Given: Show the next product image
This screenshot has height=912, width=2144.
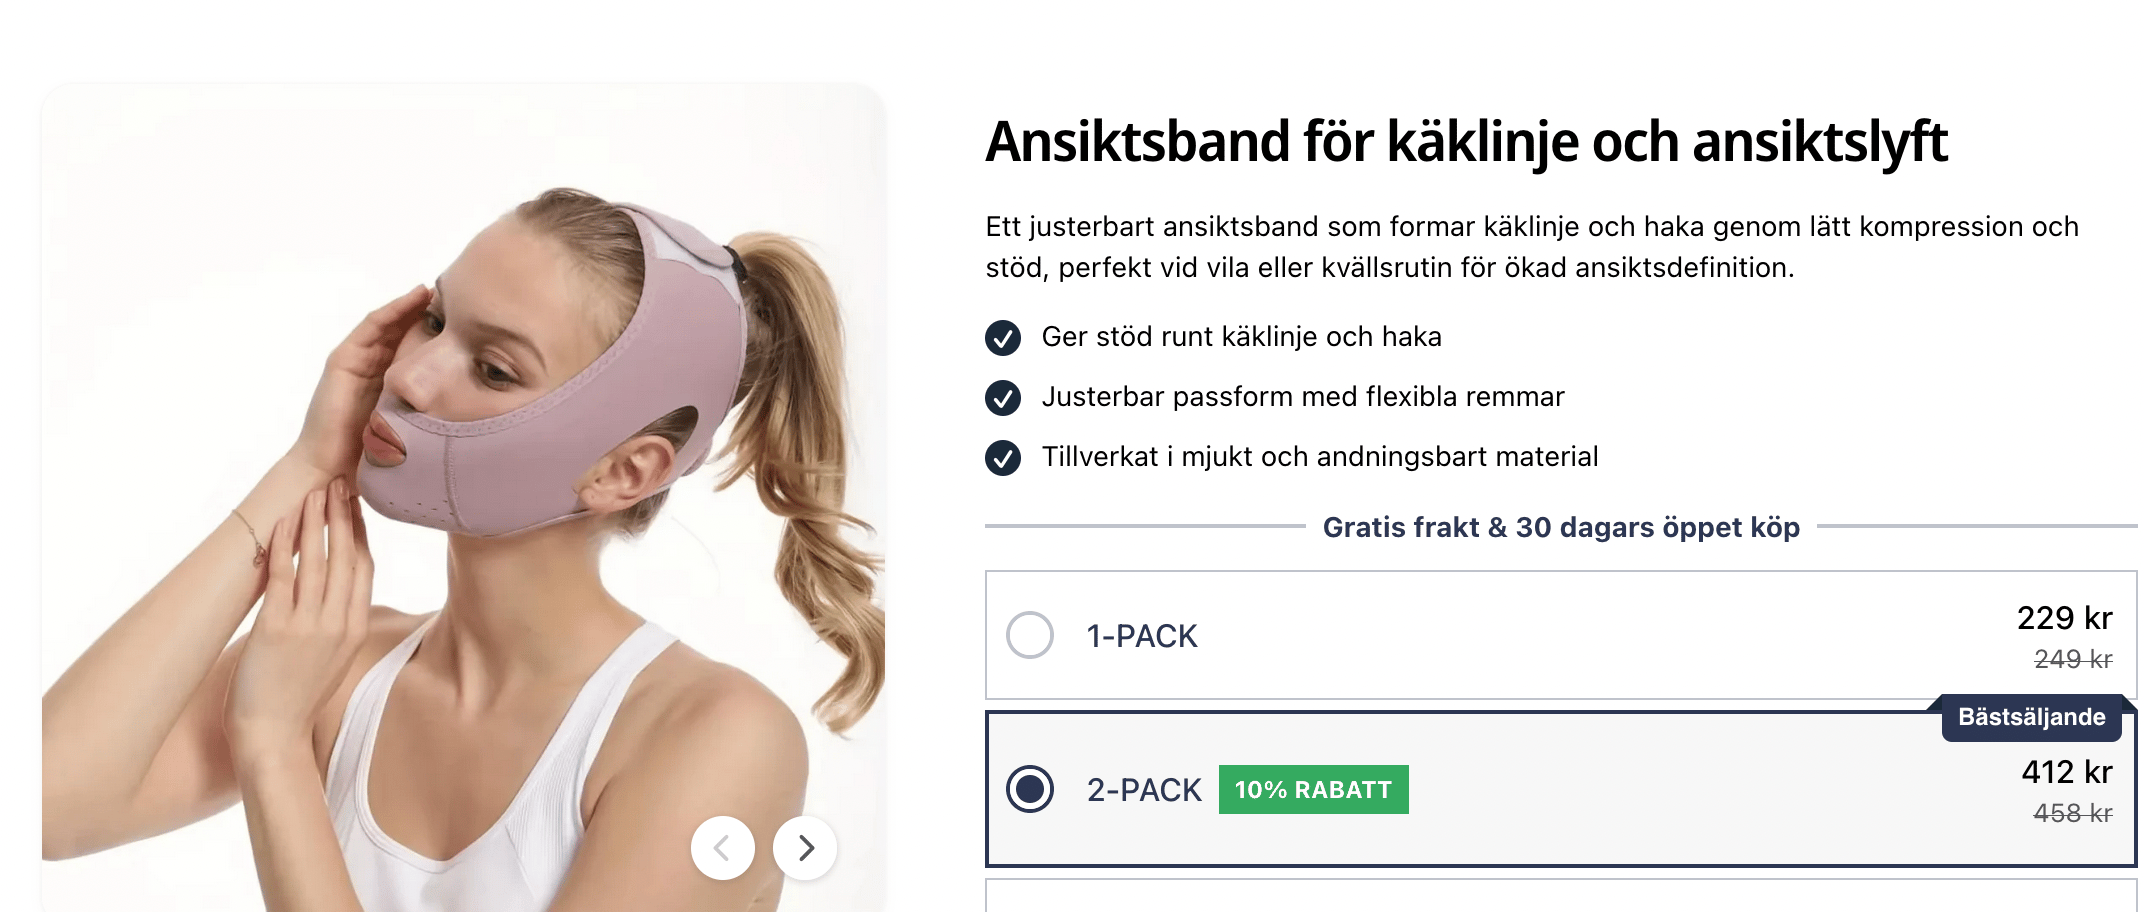Looking at the screenshot, I should pos(805,848).
